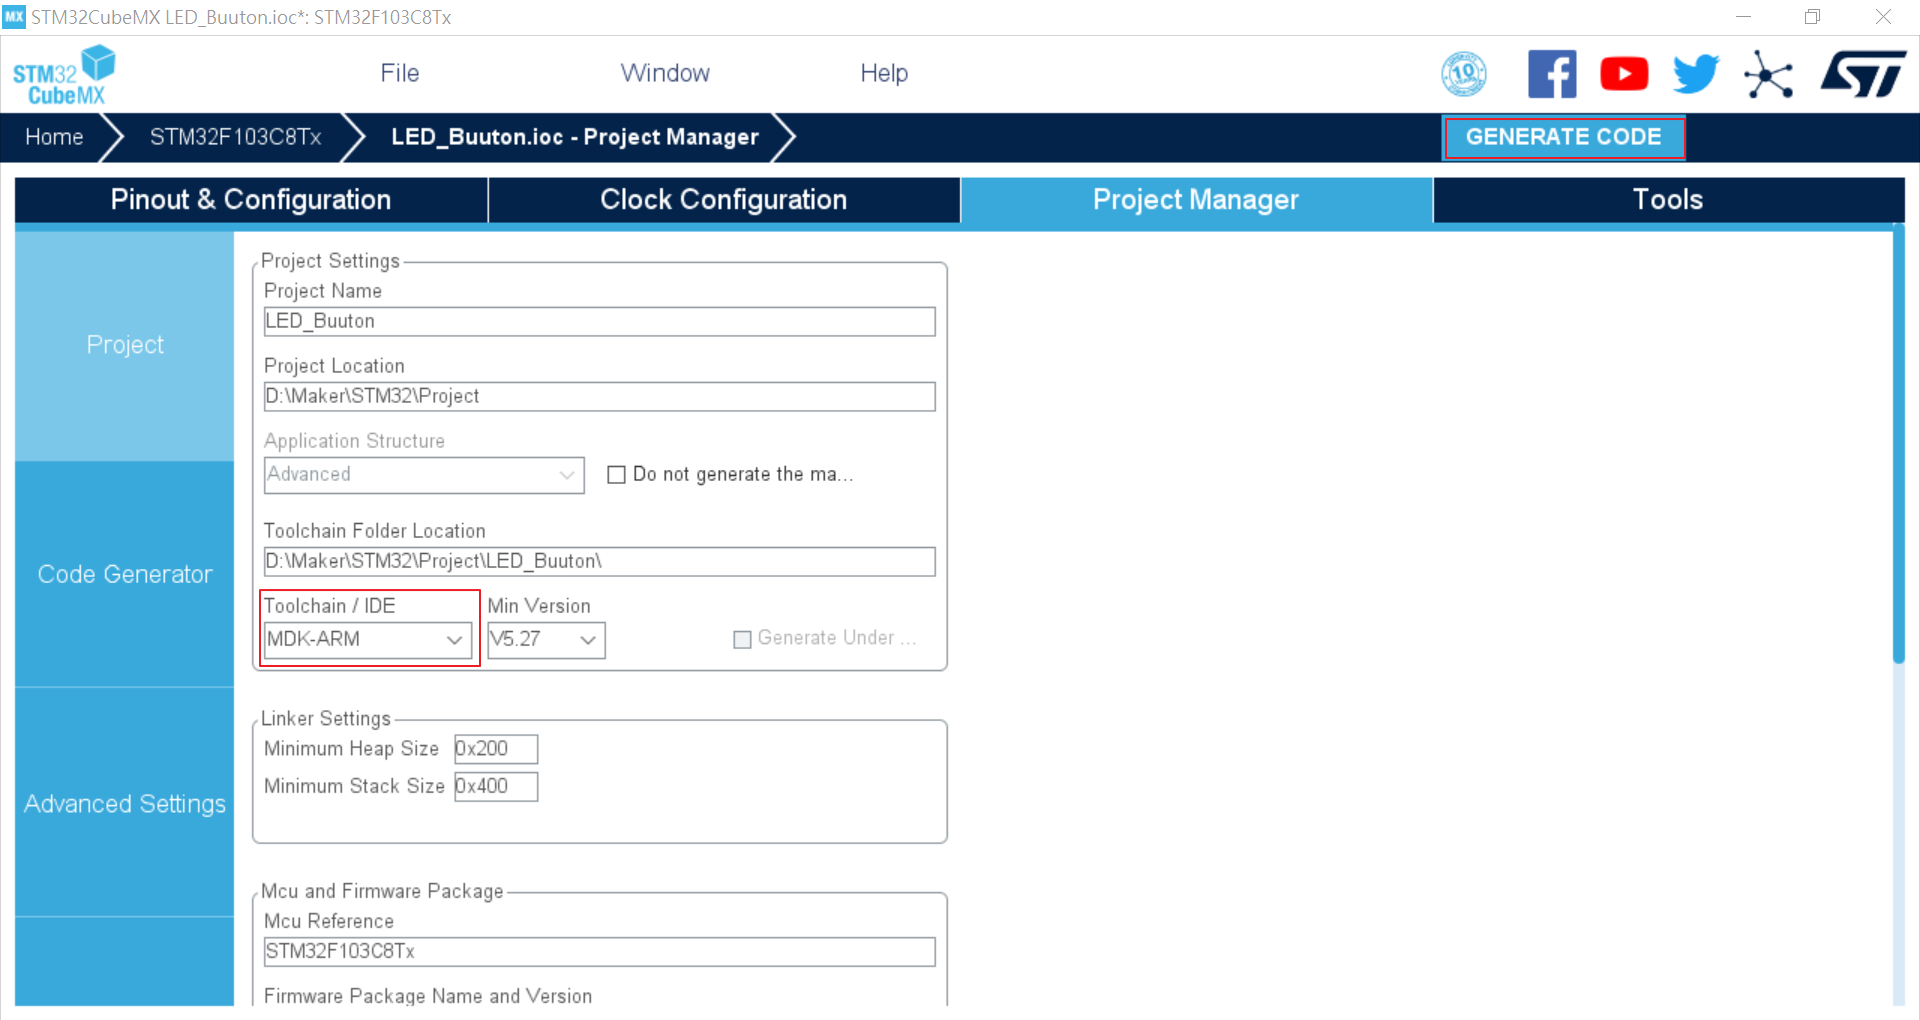This screenshot has width=1920, height=1020.
Task: Minimize the STM32CubeMX window
Action: pyautogui.click(x=1743, y=17)
